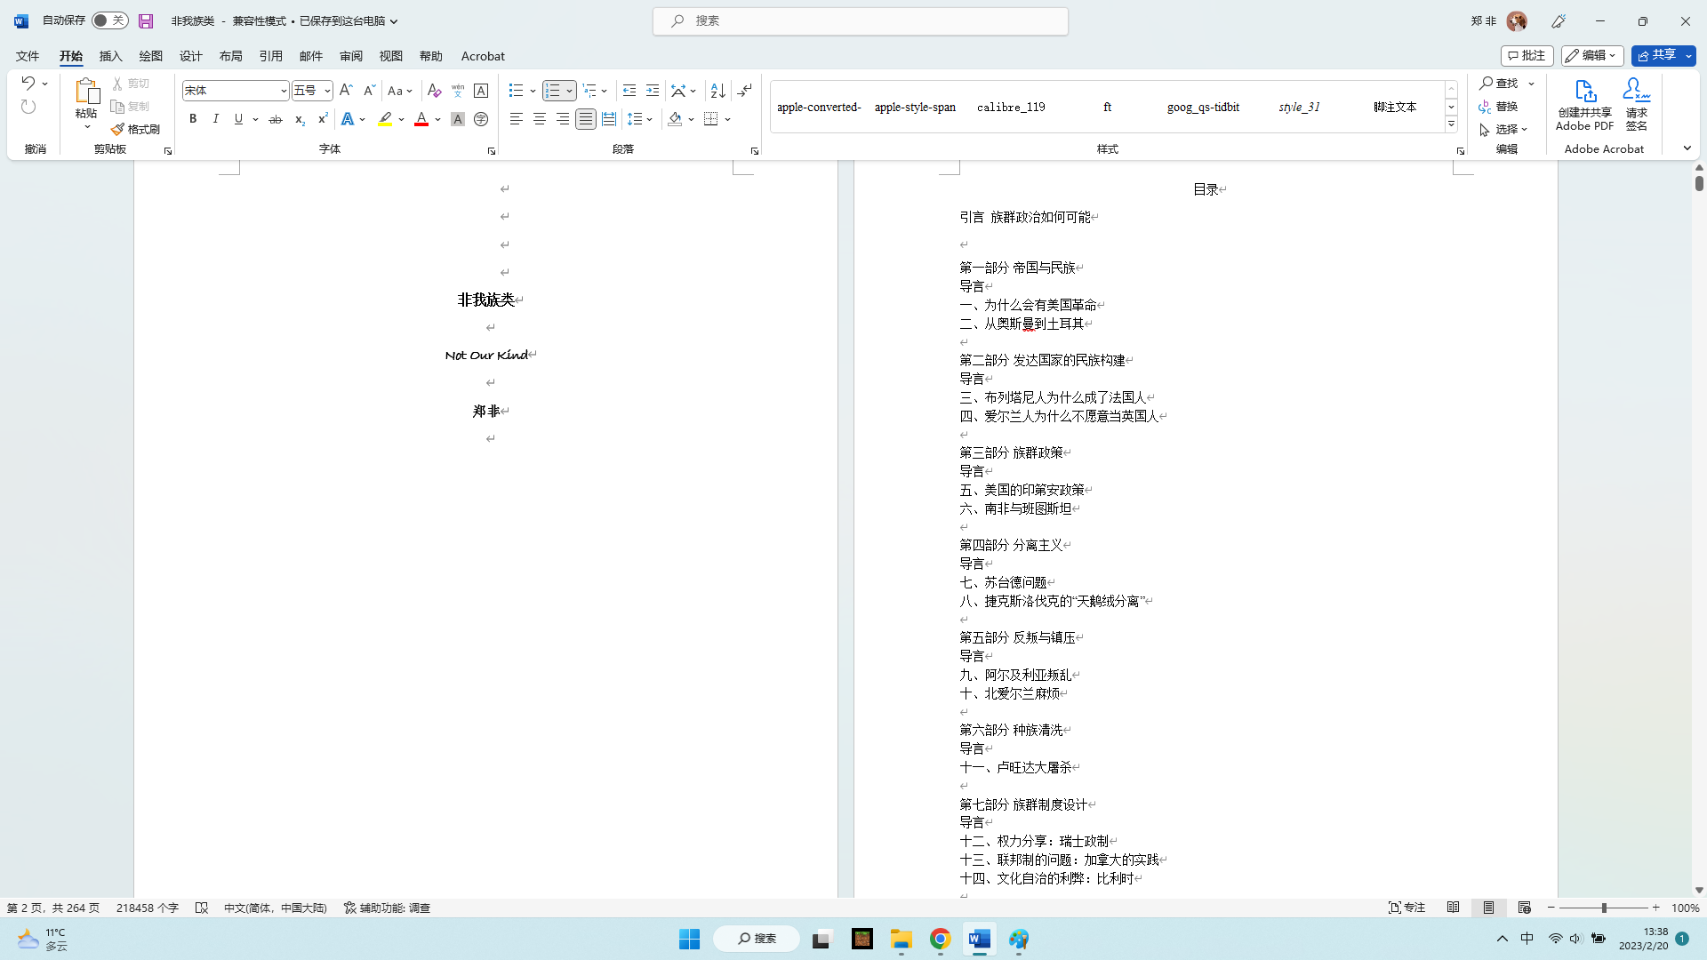Switch to the 审阅 (Review) tab

pos(350,56)
